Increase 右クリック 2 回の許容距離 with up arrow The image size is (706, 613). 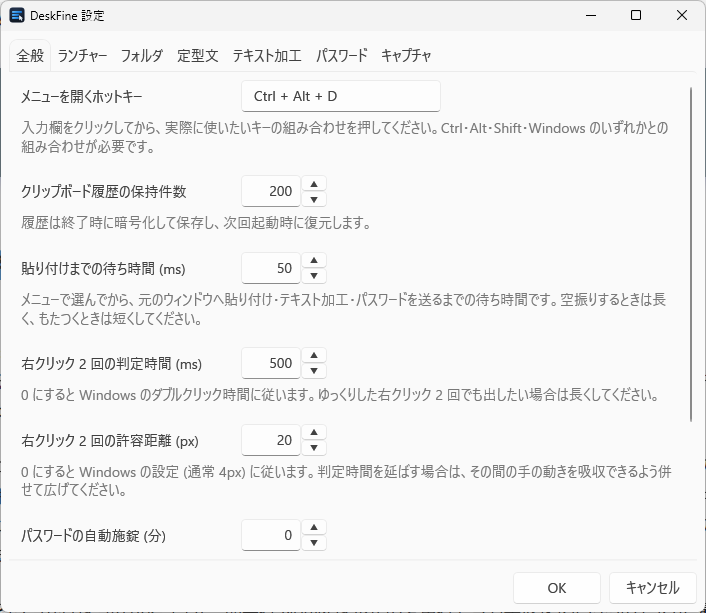[314, 432]
